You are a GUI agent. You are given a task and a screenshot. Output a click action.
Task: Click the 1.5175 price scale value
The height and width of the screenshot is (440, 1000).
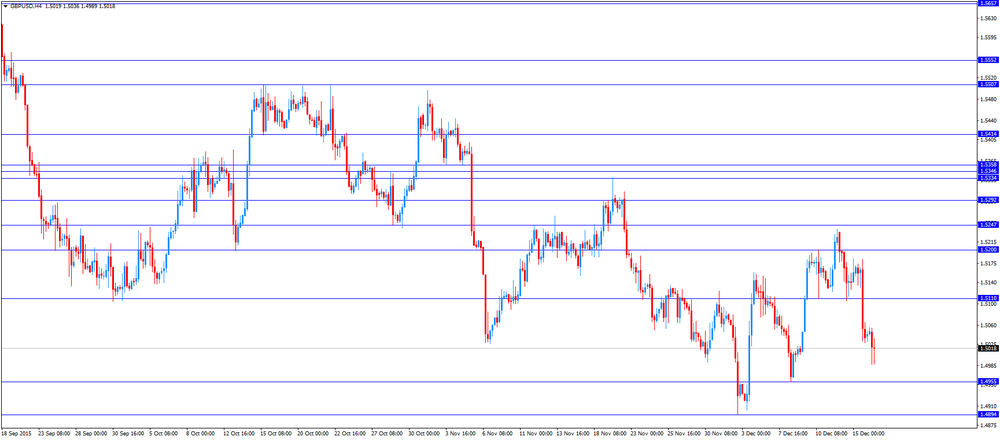(988, 263)
